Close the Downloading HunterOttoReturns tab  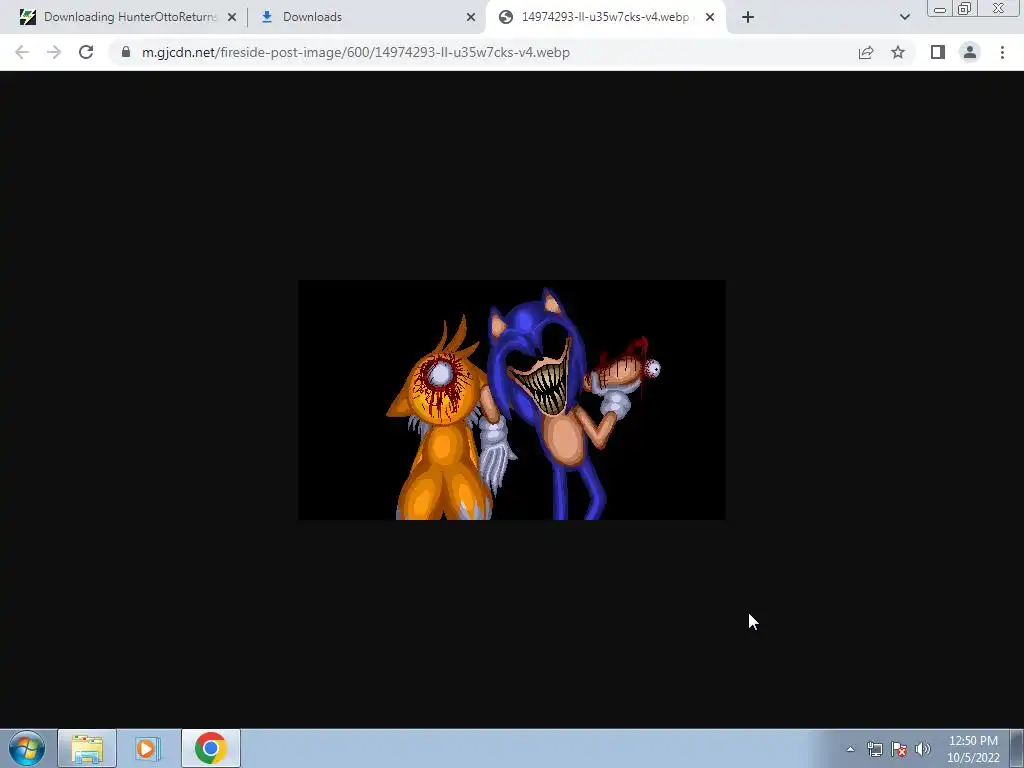232,17
